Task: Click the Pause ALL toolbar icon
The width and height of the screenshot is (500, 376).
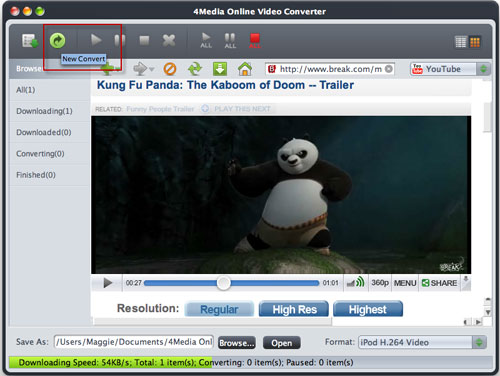Action: point(230,41)
